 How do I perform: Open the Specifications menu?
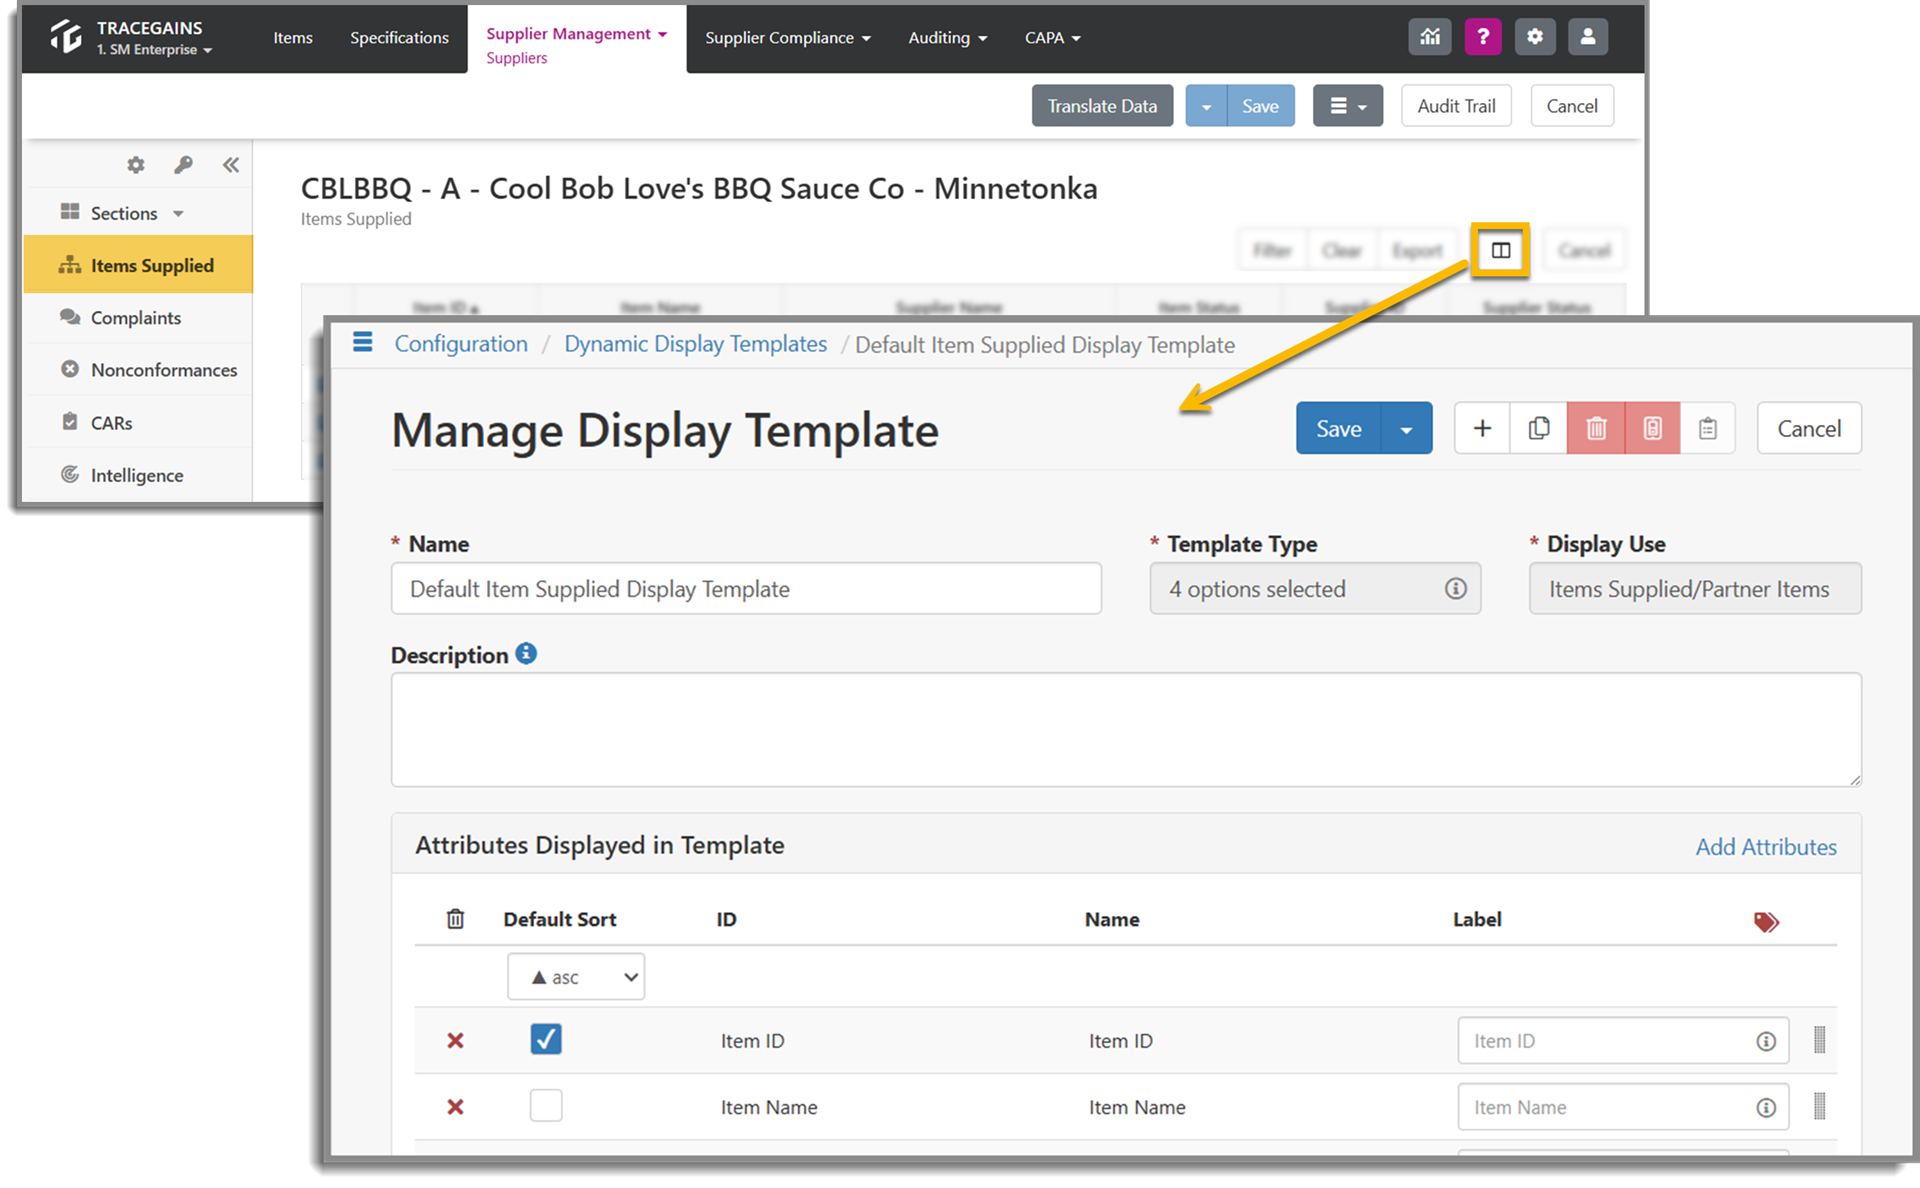(399, 38)
